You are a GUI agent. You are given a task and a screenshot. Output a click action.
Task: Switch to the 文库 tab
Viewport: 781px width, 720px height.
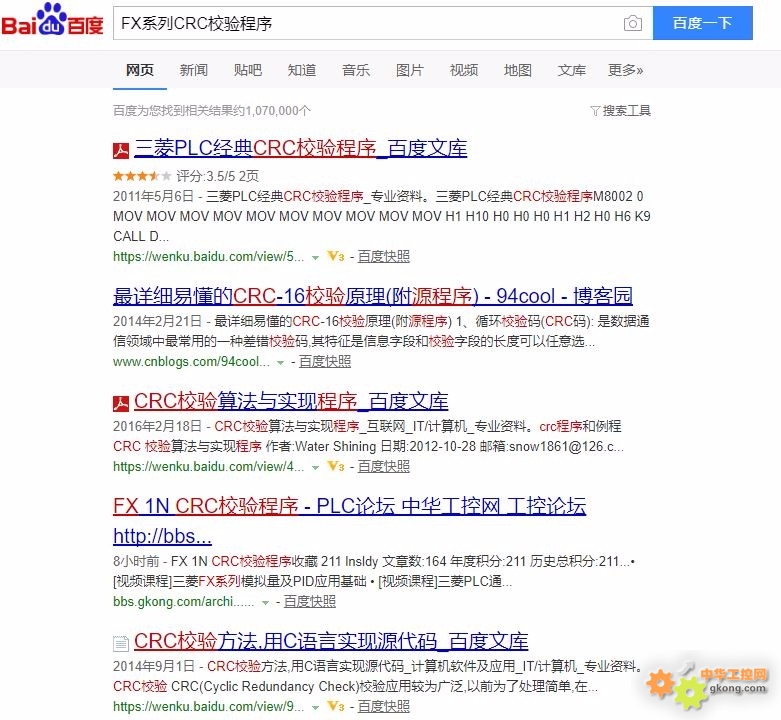pyautogui.click(x=572, y=70)
